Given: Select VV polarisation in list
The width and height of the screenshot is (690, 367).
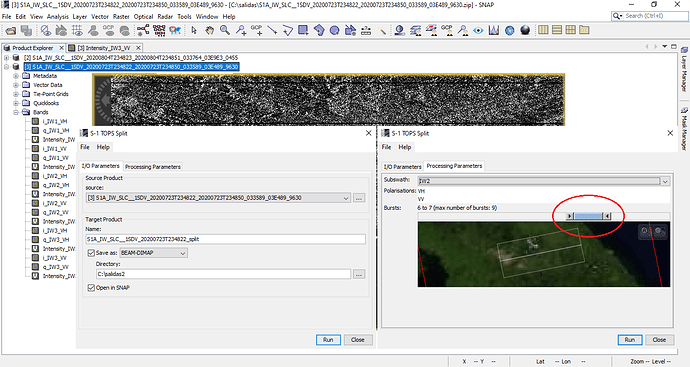Looking at the screenshot, I should (x=422, y=200).
